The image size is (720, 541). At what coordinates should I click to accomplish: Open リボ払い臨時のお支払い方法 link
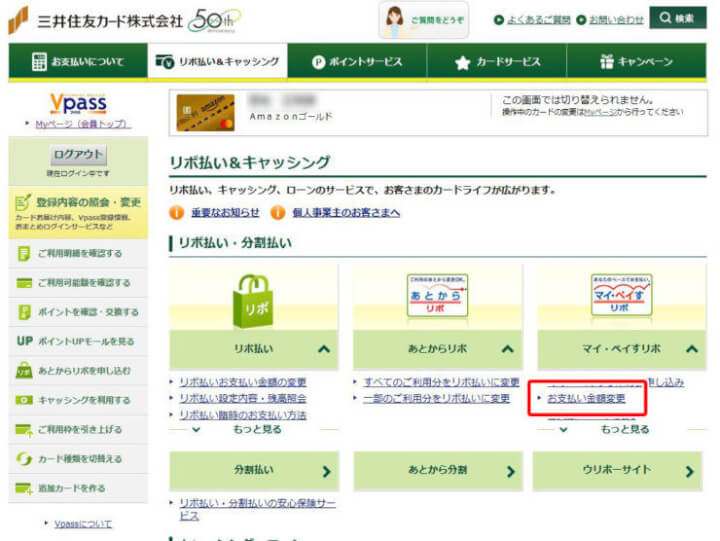[x=243, y=415]
